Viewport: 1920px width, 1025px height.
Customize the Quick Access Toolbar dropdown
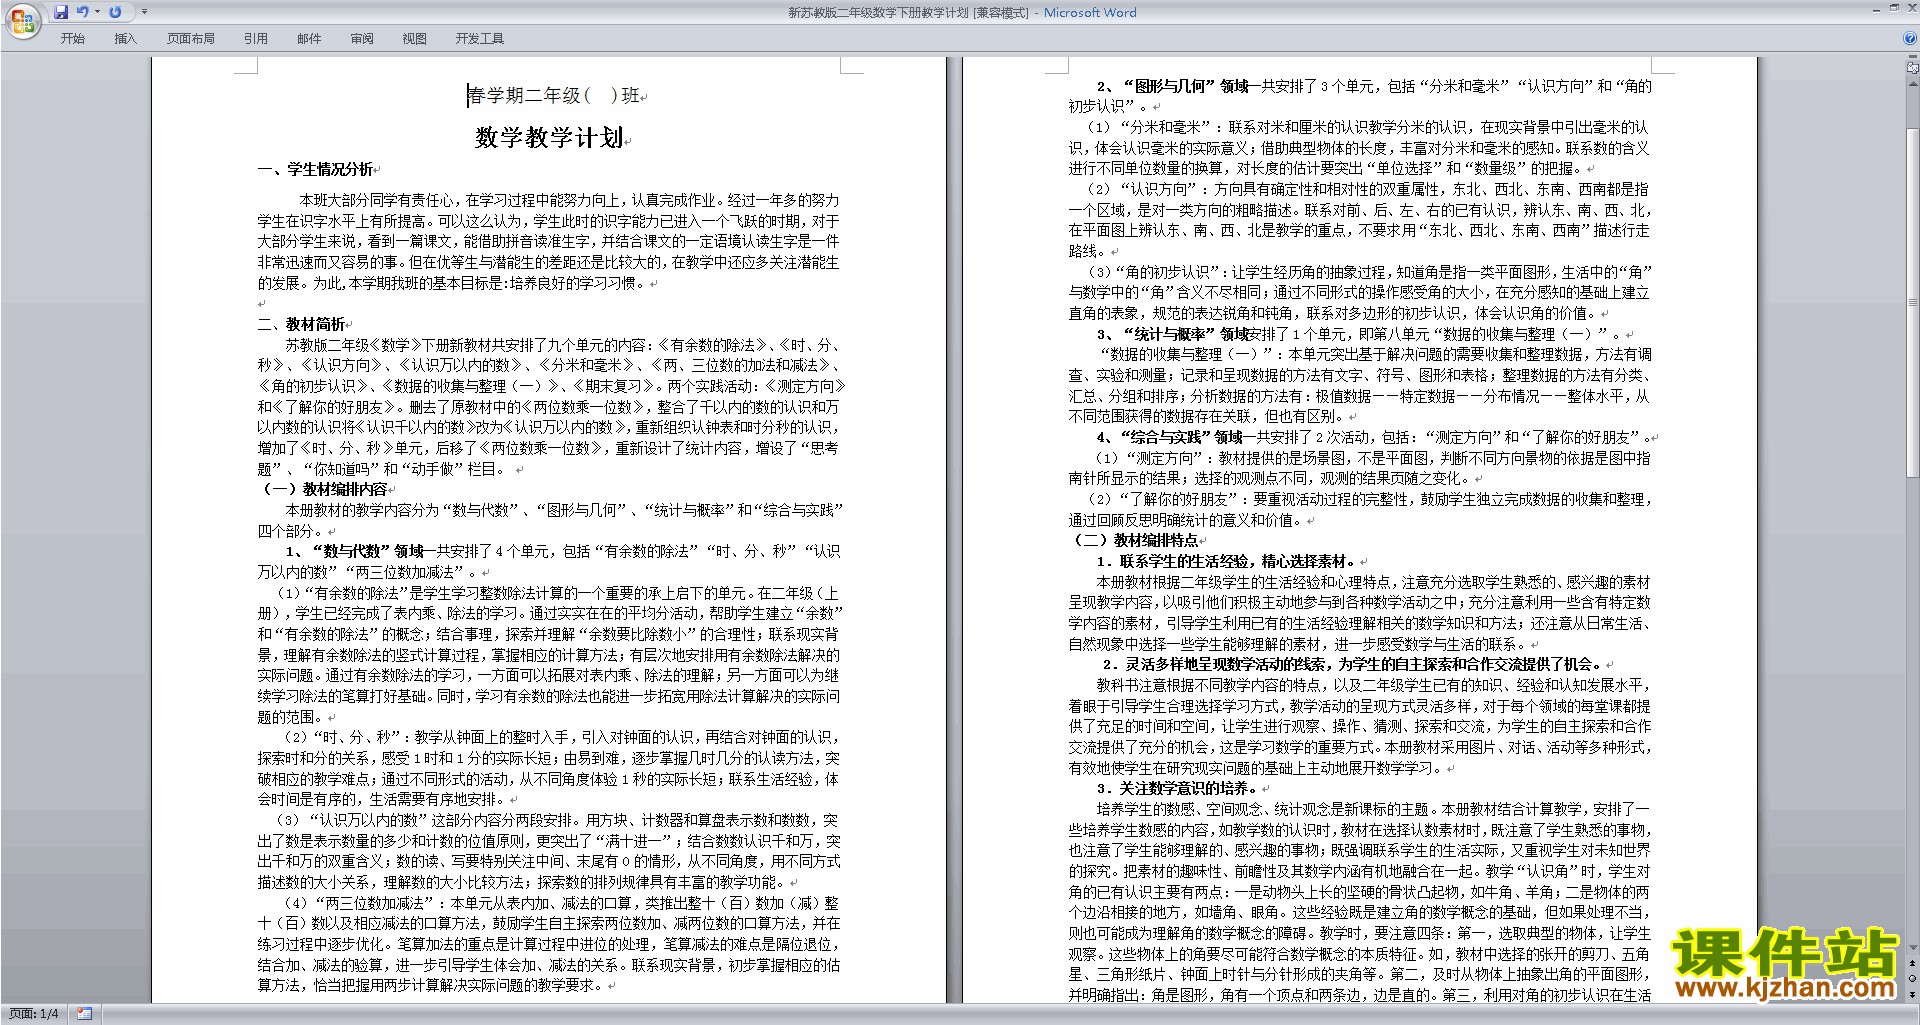pos(144,12)
